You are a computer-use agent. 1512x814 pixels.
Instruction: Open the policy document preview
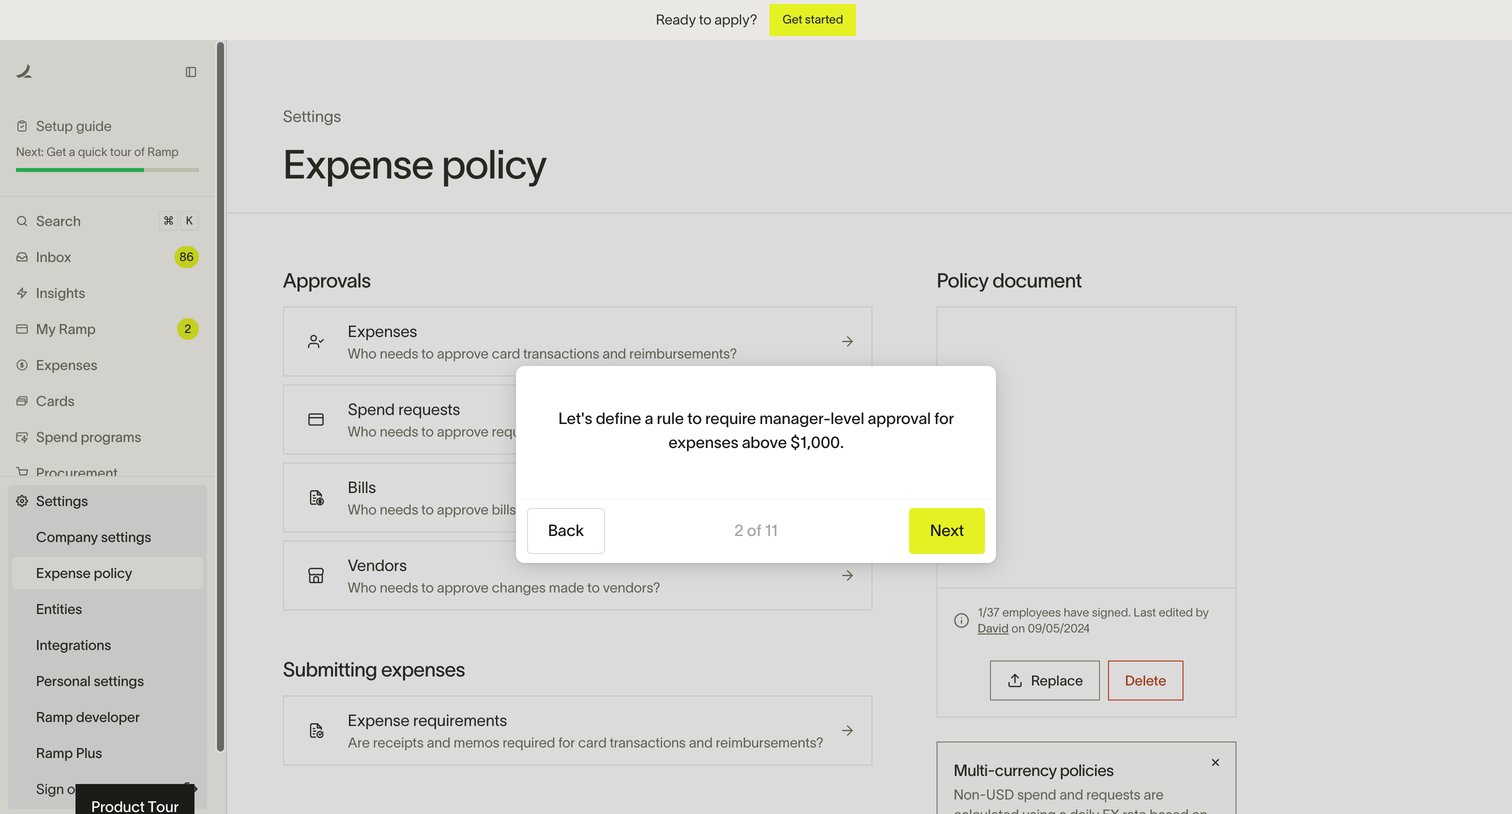[1086, 447]
